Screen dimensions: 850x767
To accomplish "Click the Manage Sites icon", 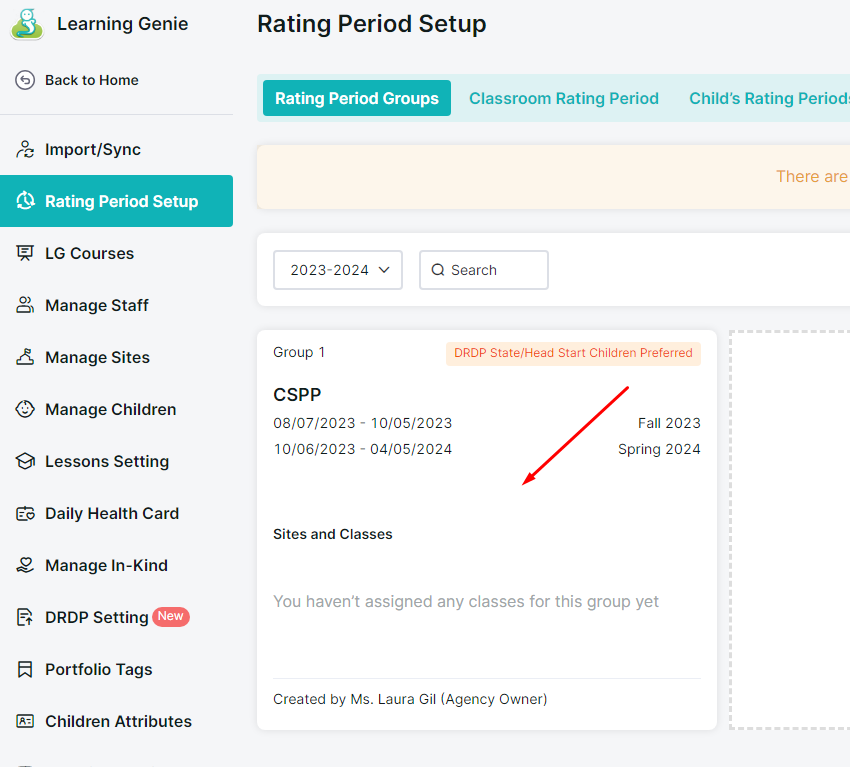I will [x=25, y=357].
